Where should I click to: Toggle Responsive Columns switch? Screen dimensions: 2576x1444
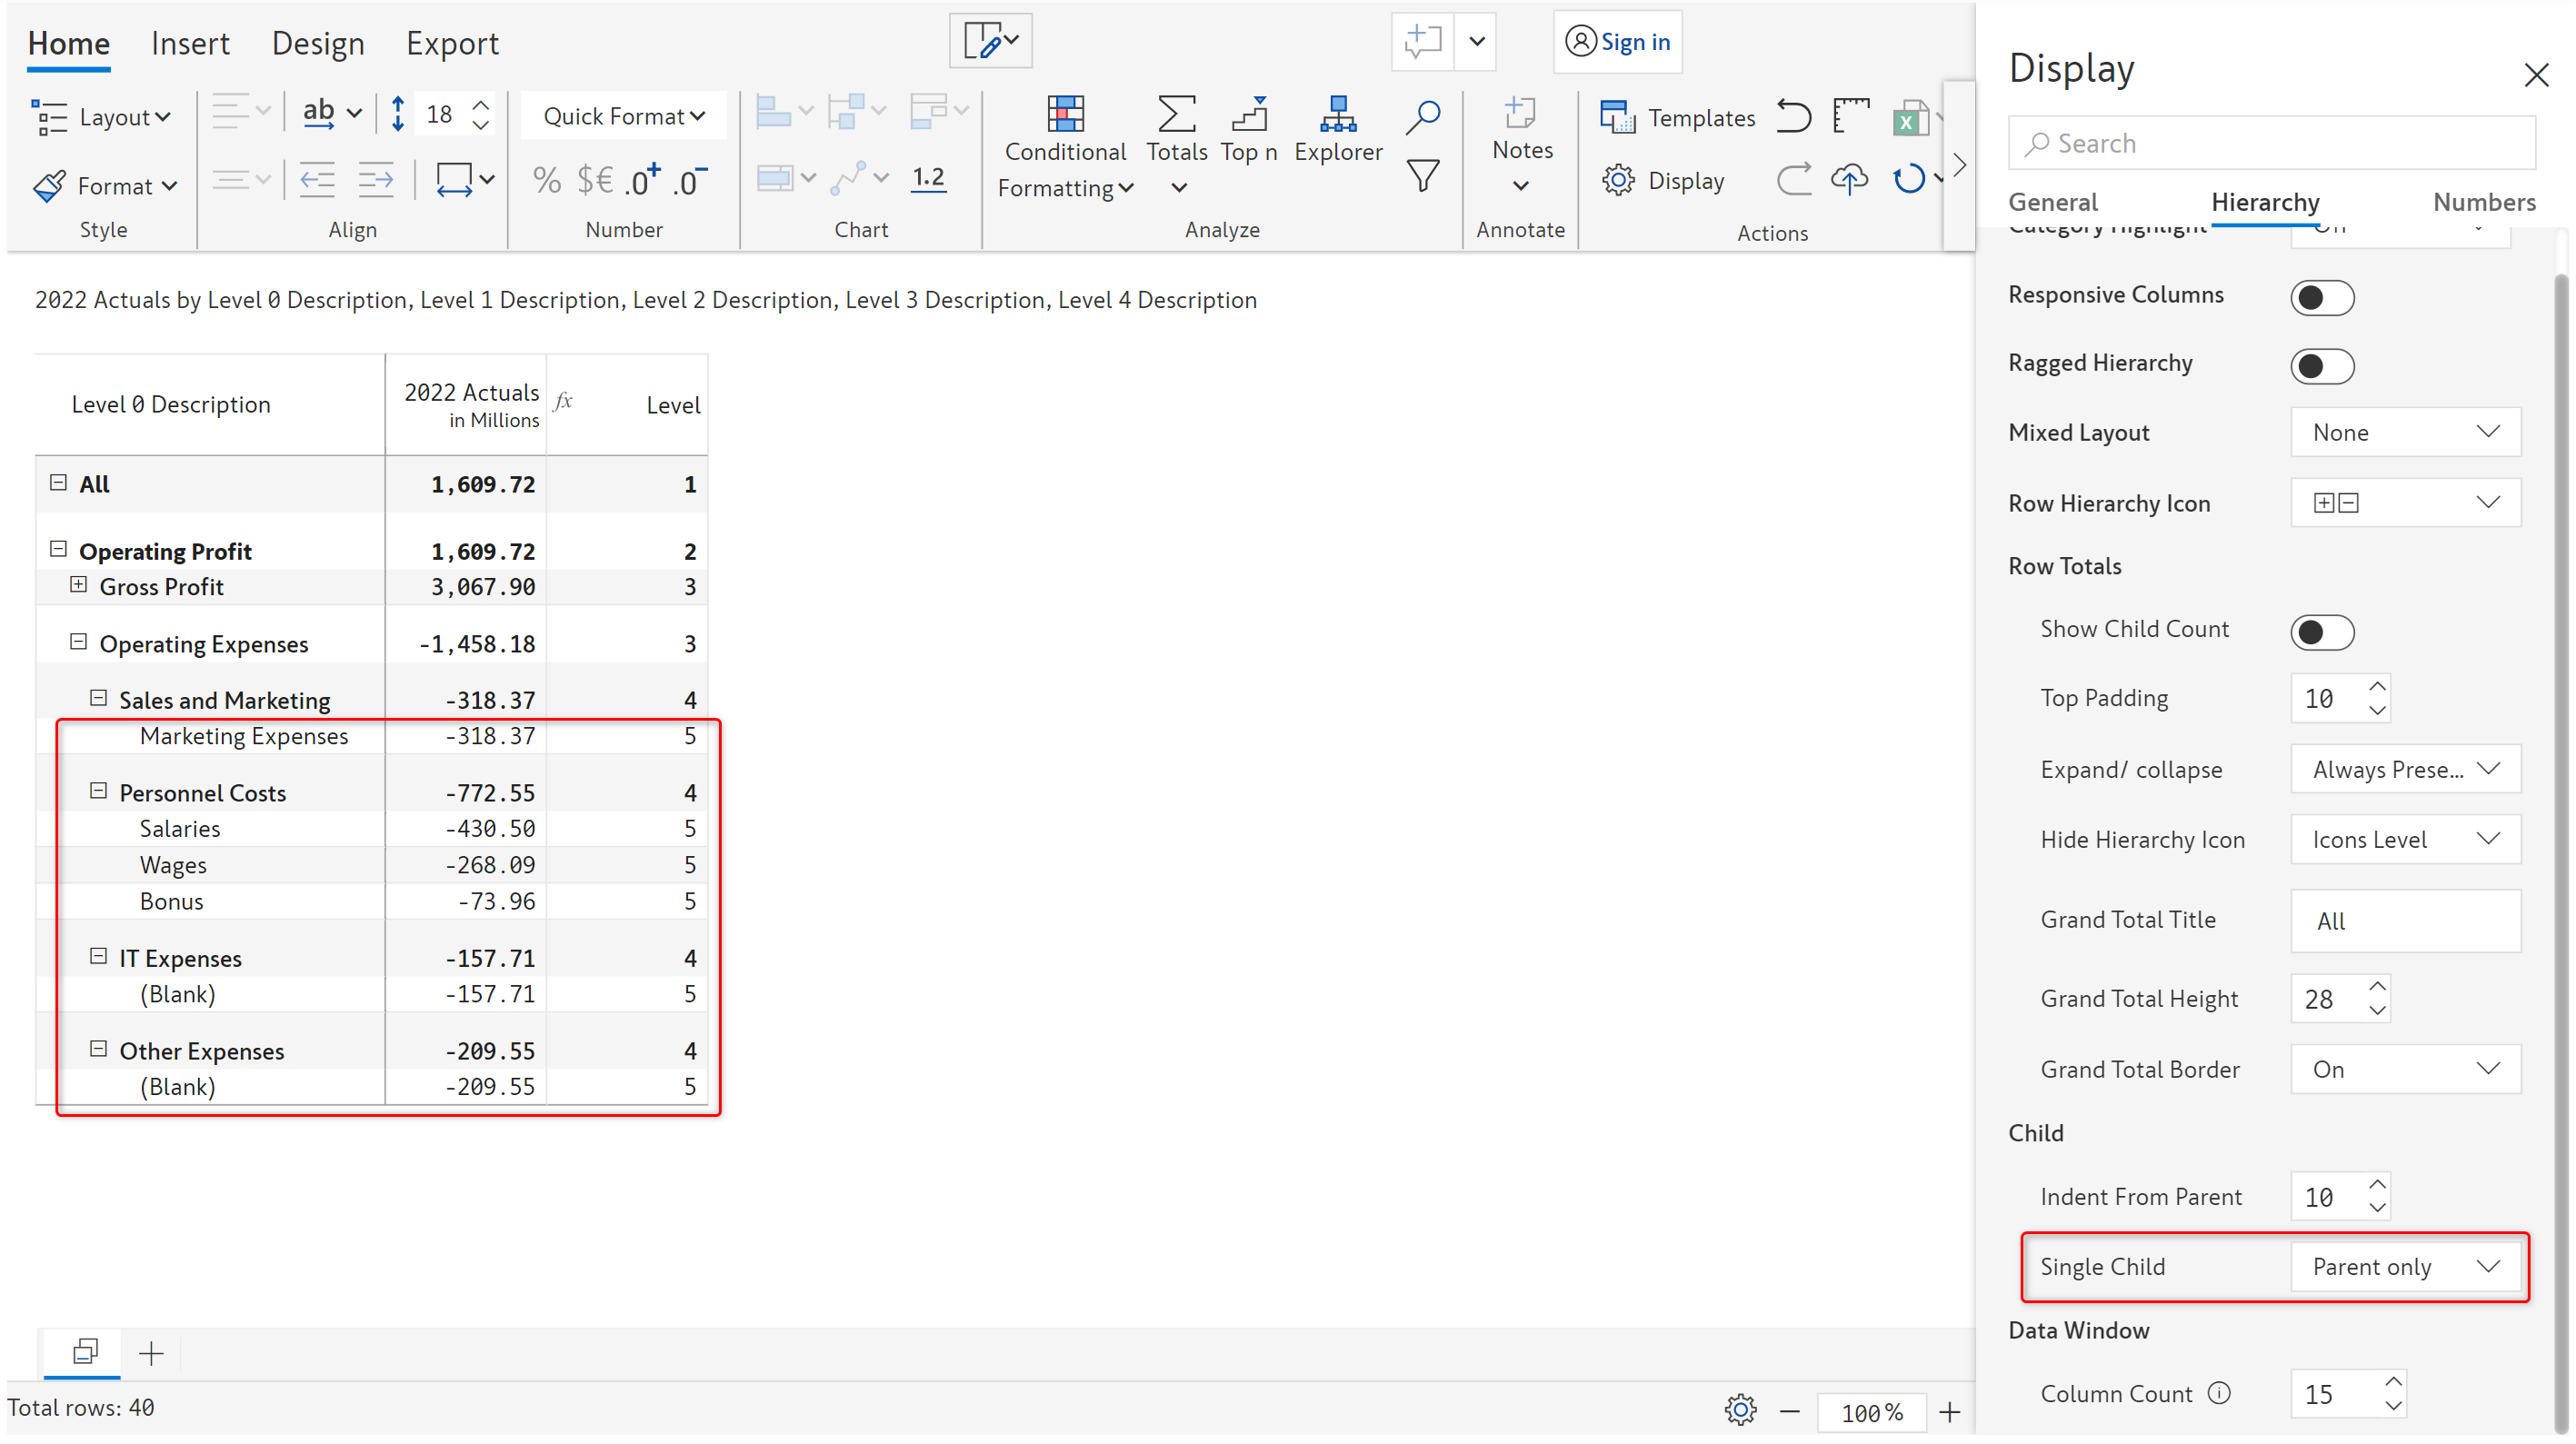2321,297
